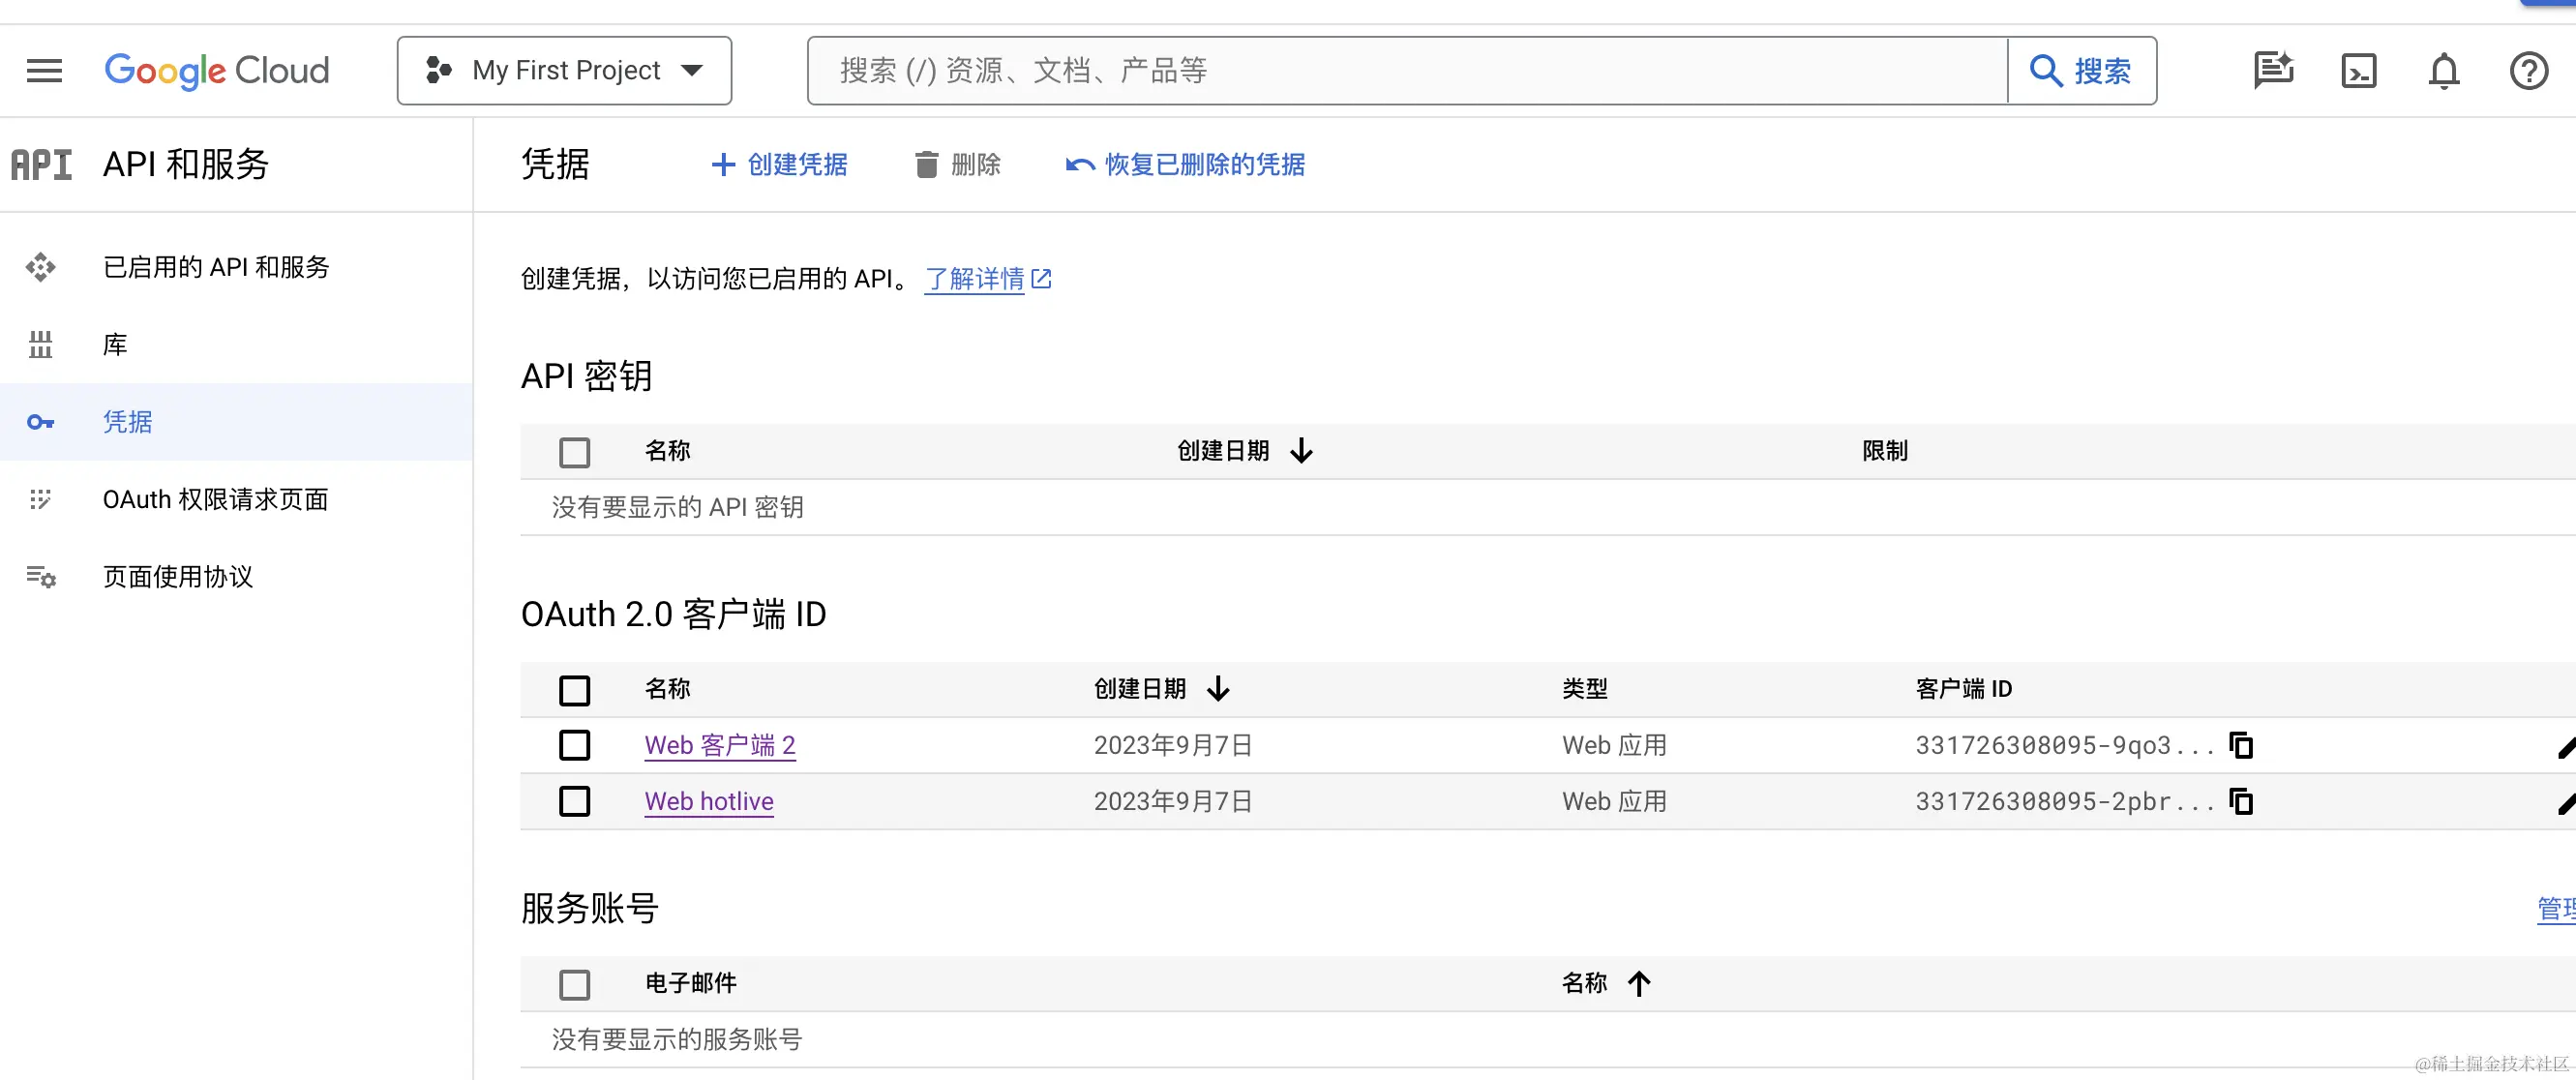Viewport: 2576px width, 1080px height.
Task: Open OAuth 权限请求页面 sidebar item
Action: point(236,499)
